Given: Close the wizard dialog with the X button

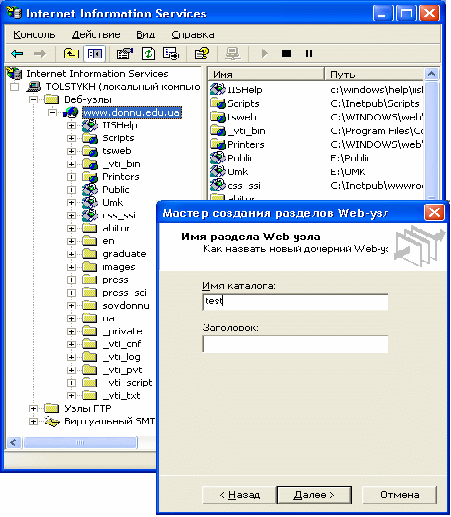Looking at the screenshot, I should point(434,212).
